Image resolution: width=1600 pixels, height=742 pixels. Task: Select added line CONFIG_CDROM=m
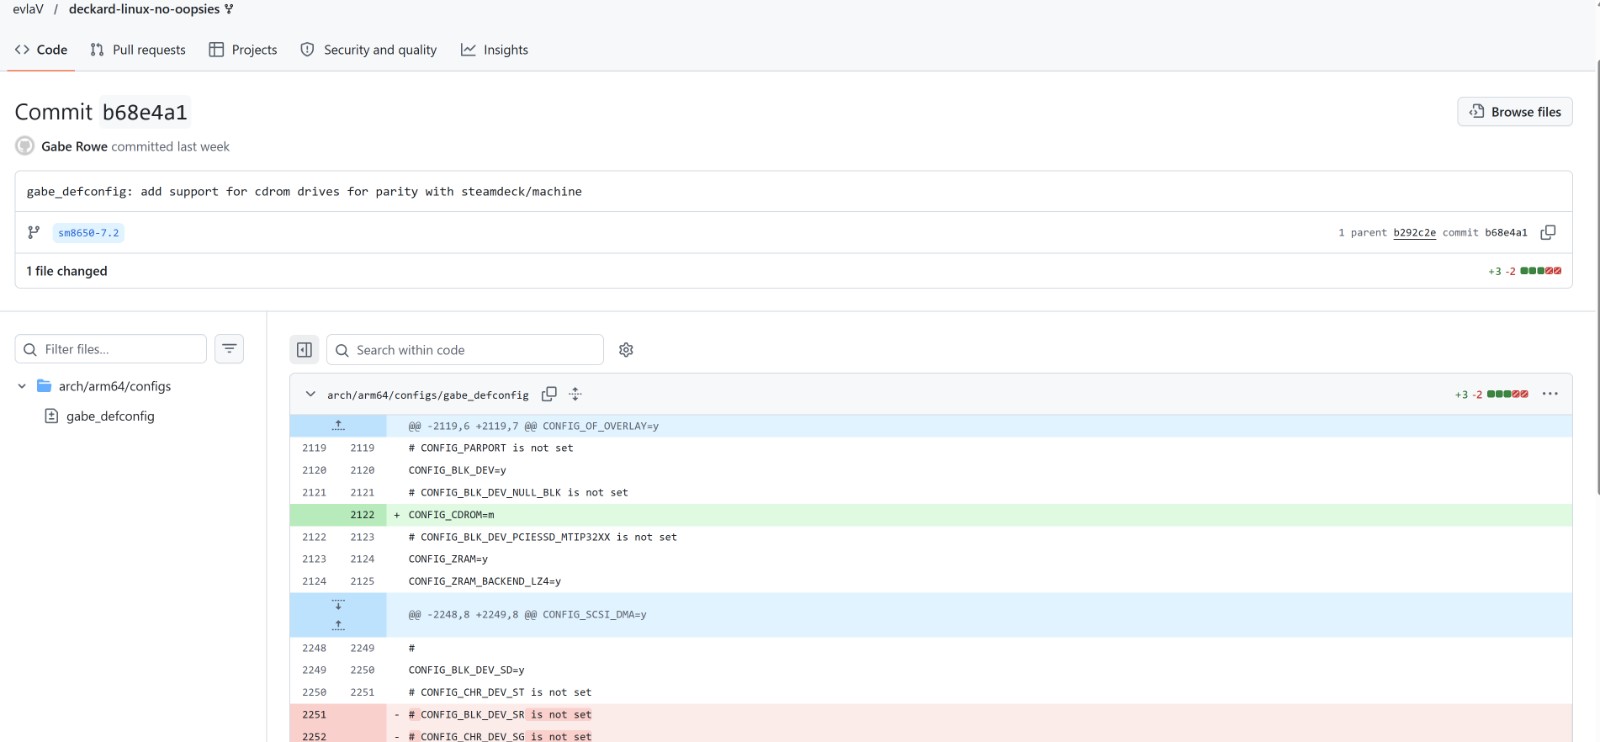[x=451, y=515]
